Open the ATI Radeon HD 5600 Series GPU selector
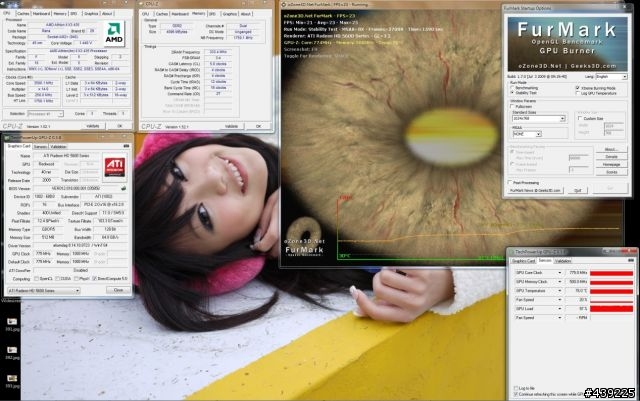 [x=43, y=291]
